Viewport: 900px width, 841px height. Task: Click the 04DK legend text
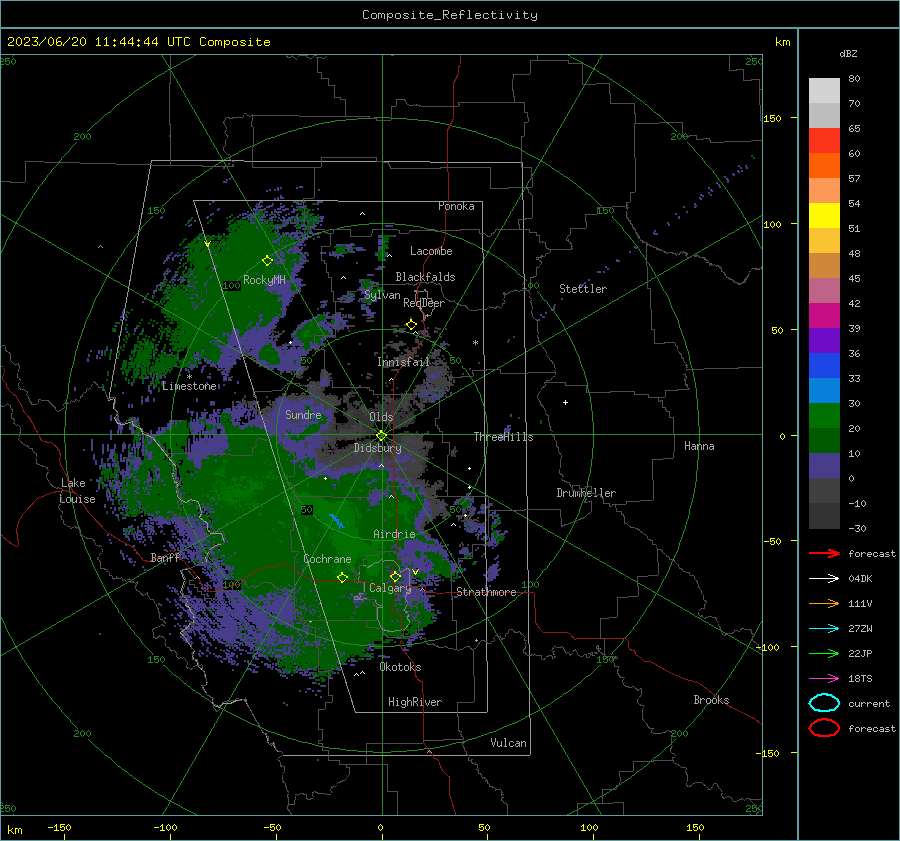[860, 579]
